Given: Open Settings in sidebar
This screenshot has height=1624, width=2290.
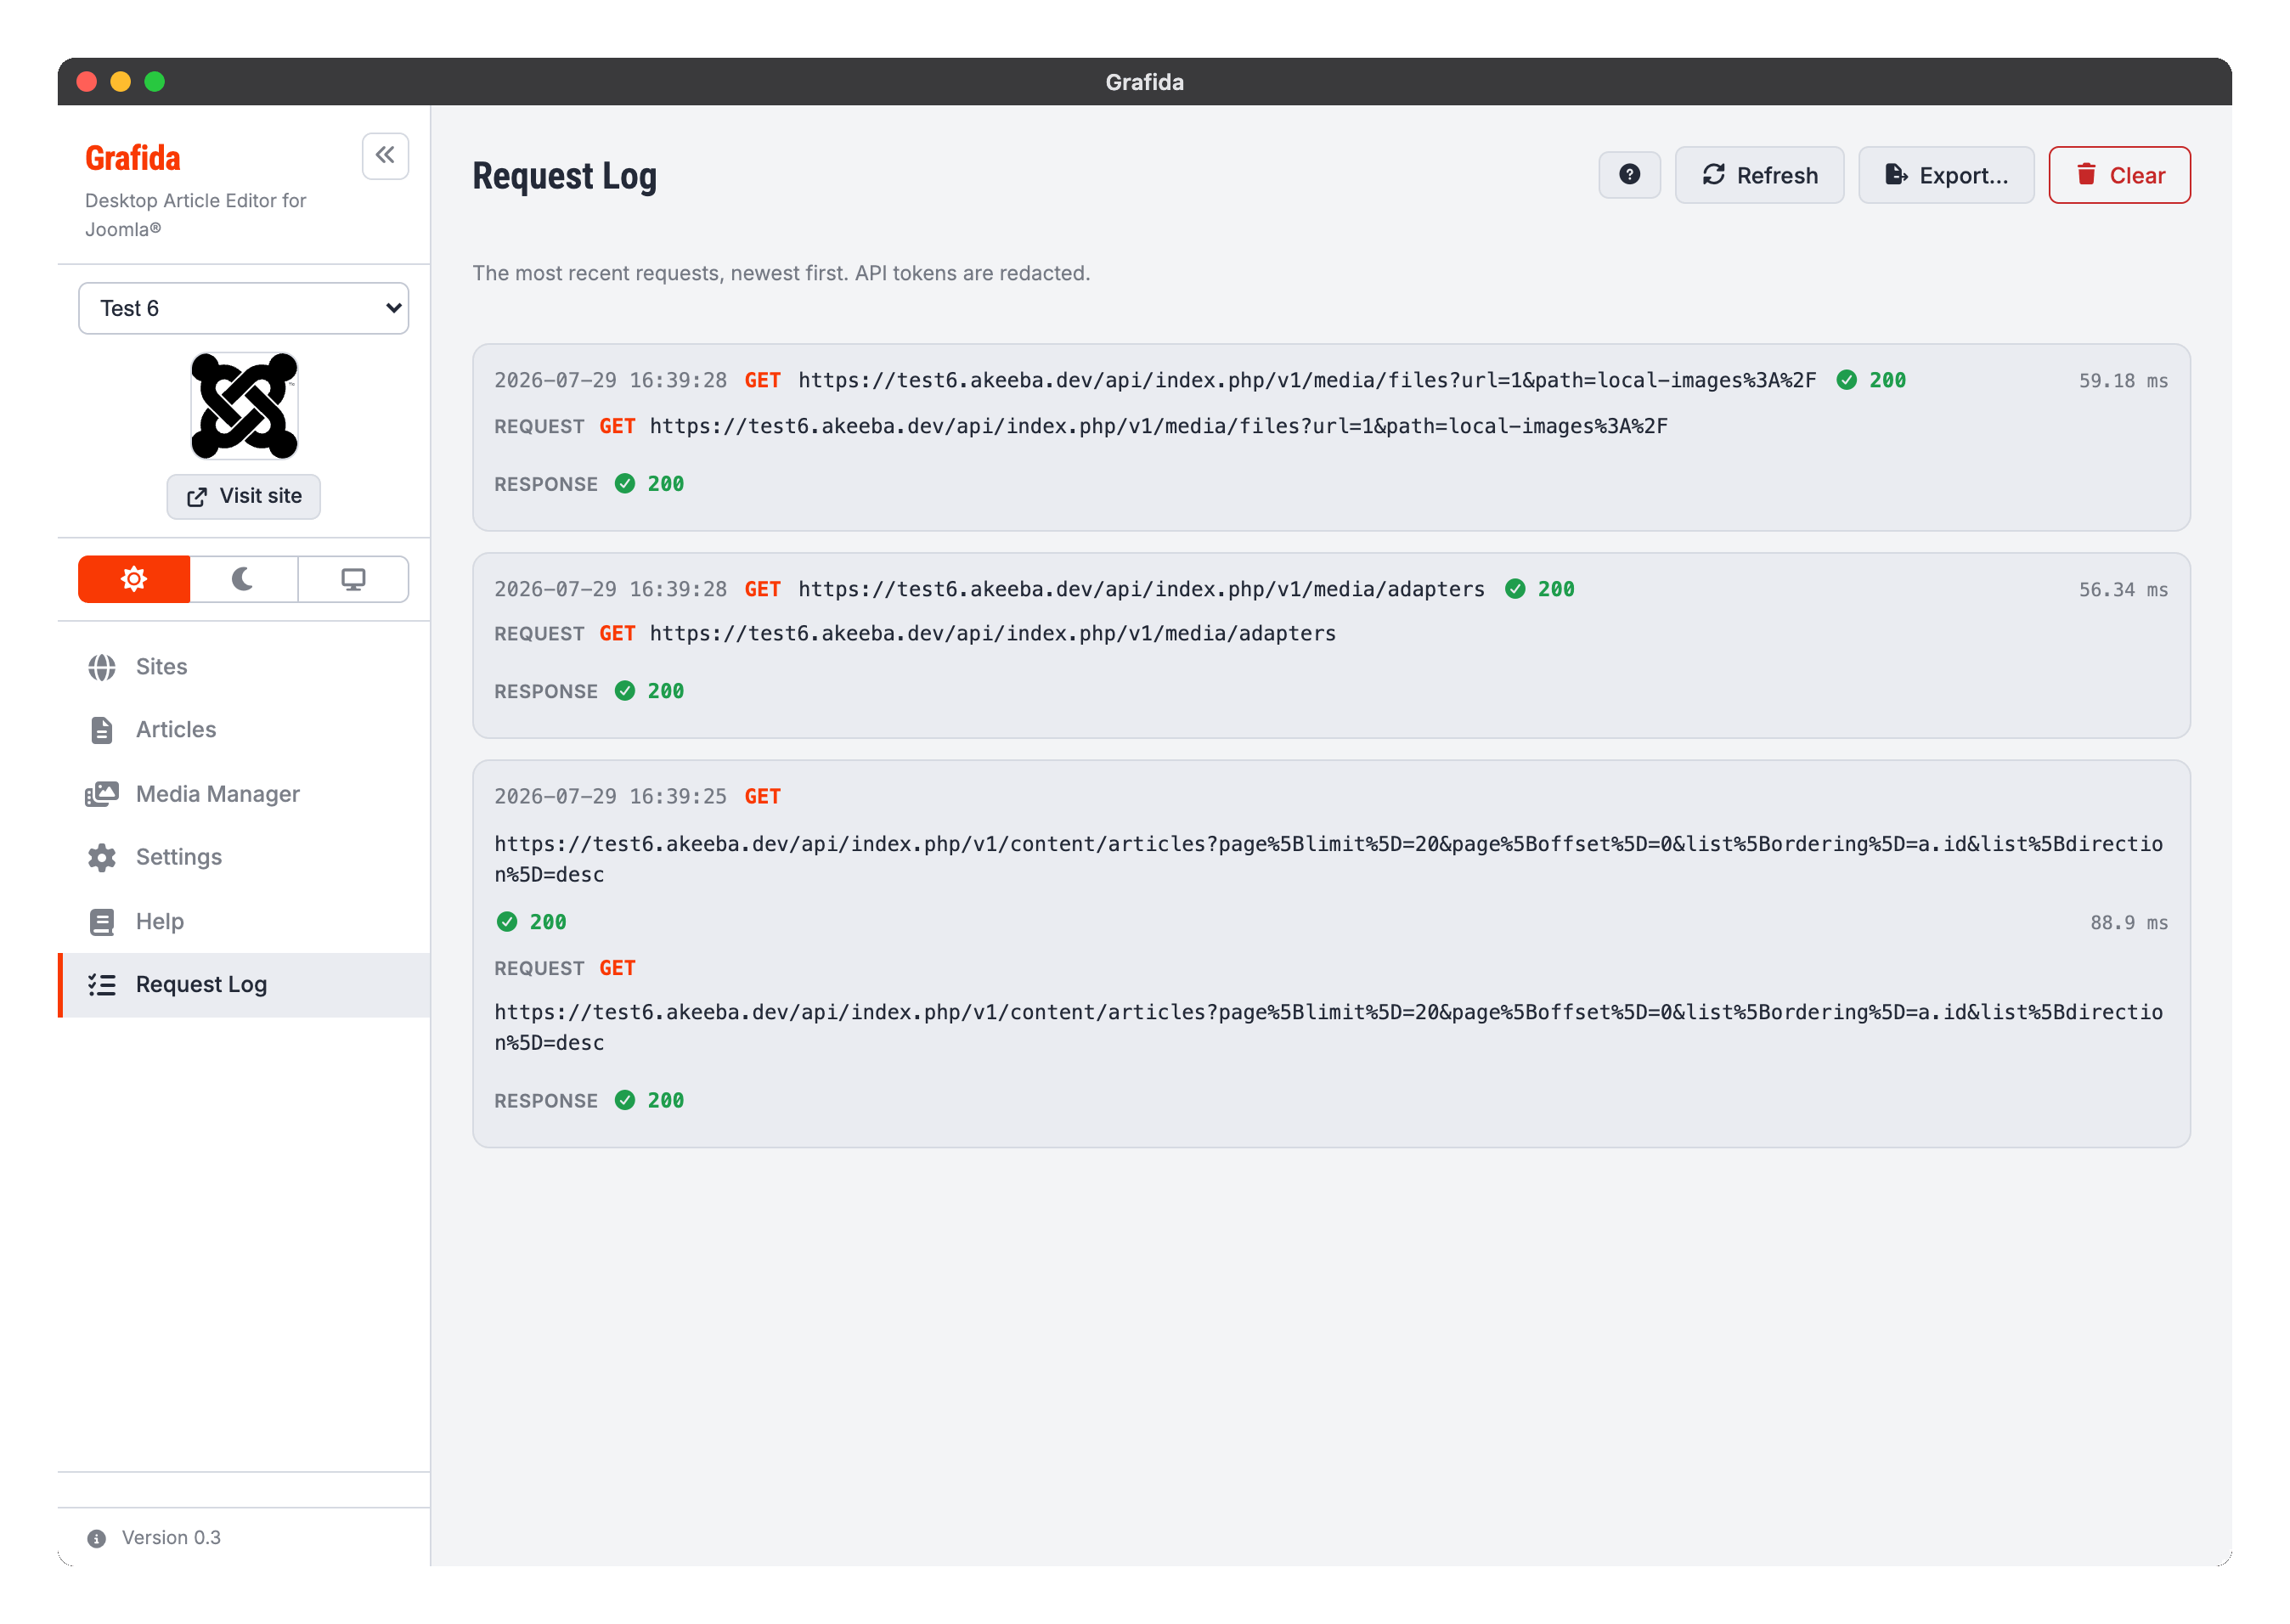Looking at the screenshot, I should 244,857.
